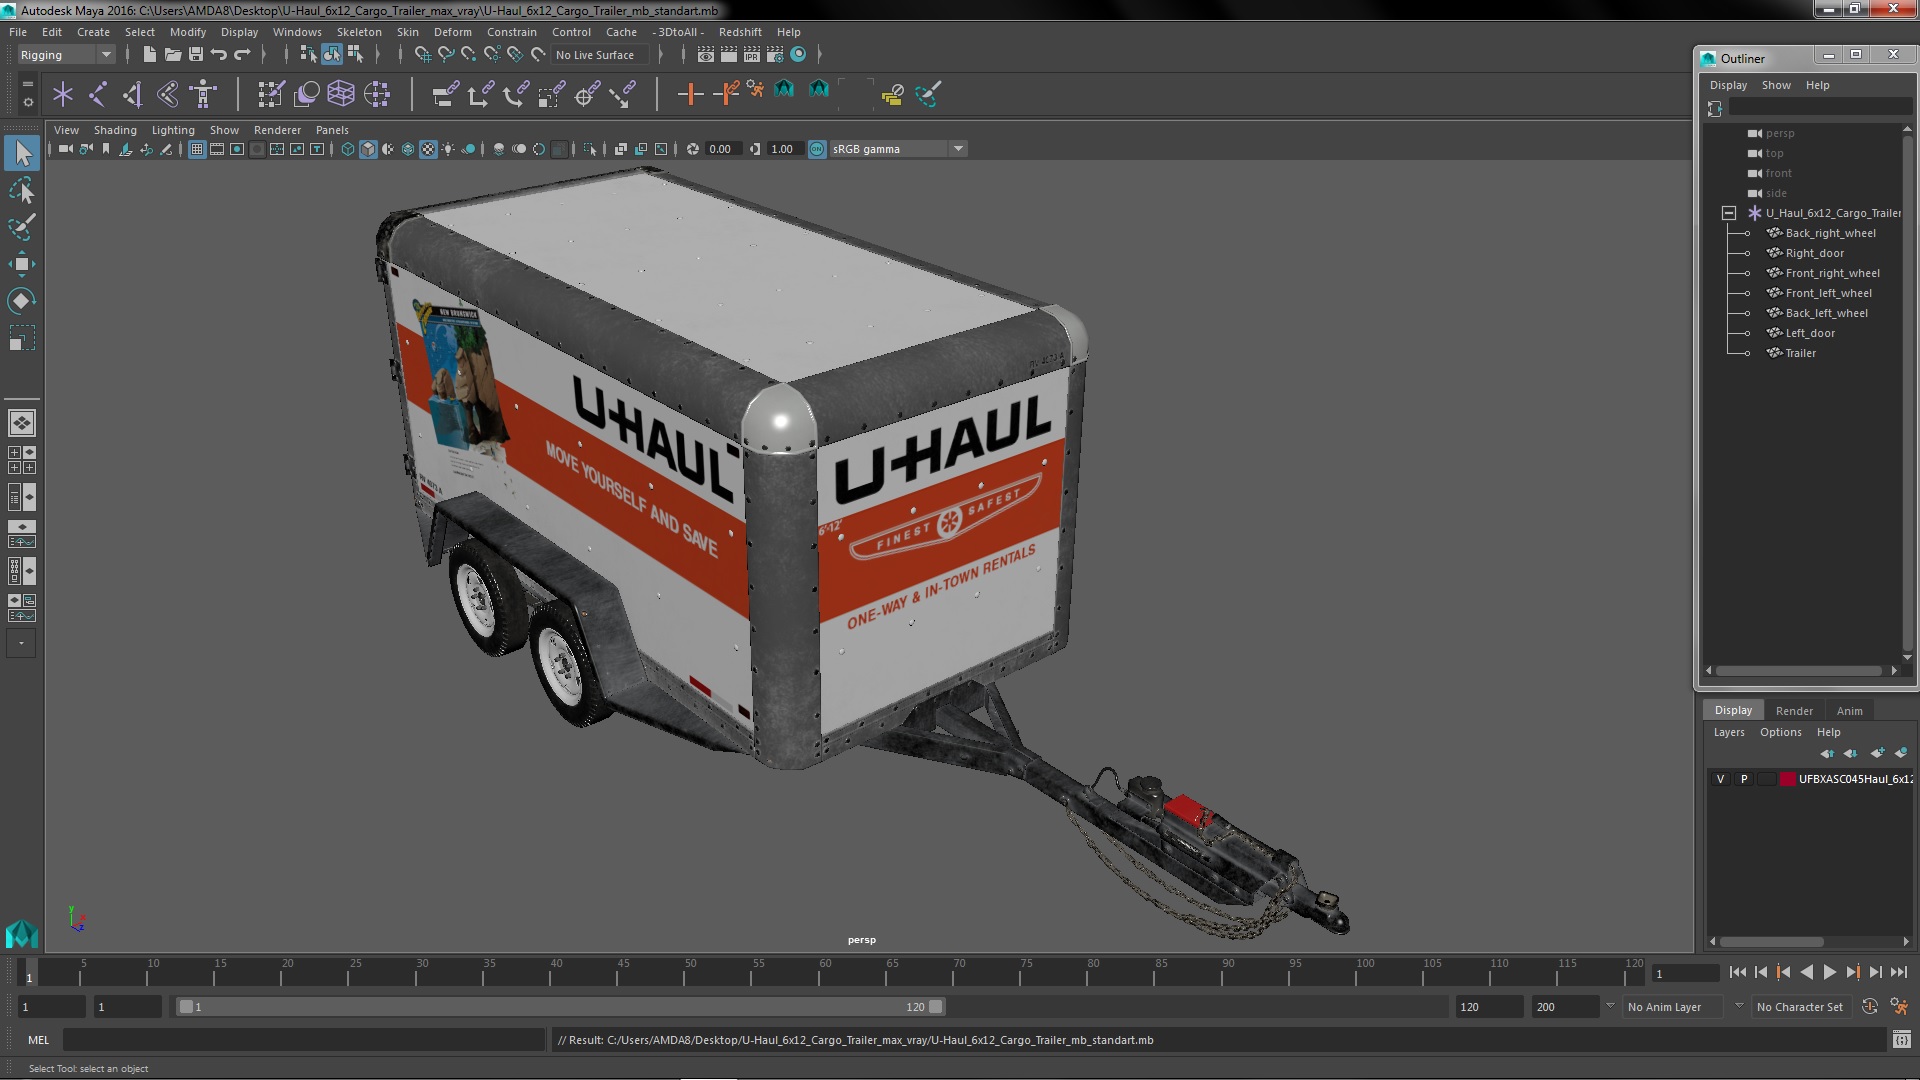Activate the Lasso select tool

(22, 190)
